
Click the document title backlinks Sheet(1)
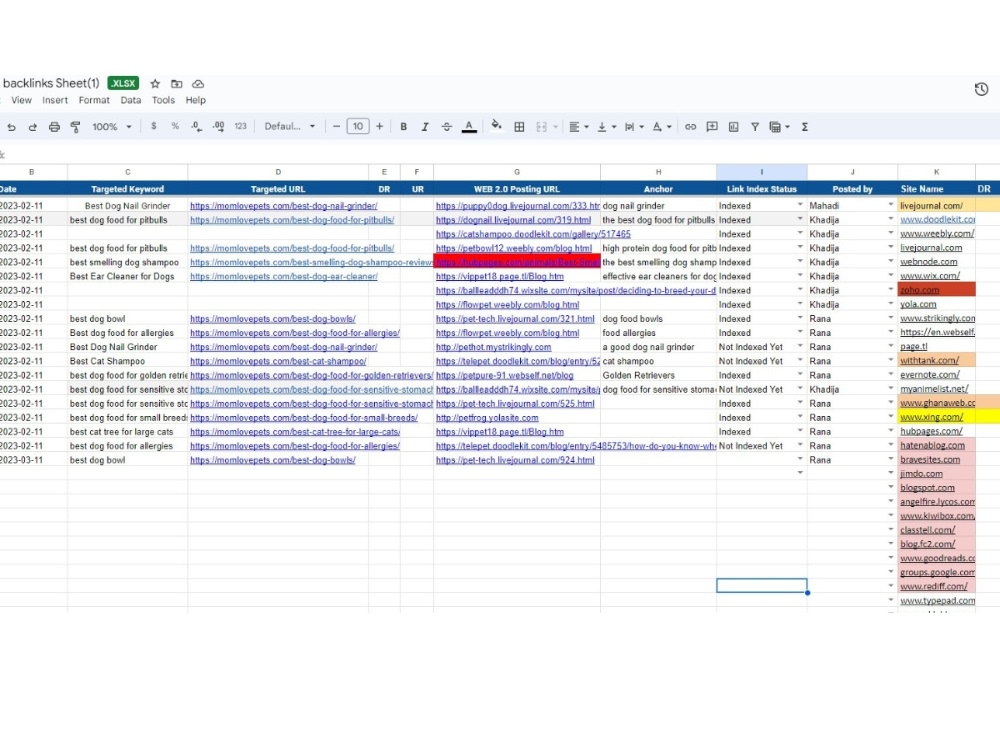pos(51,84)
